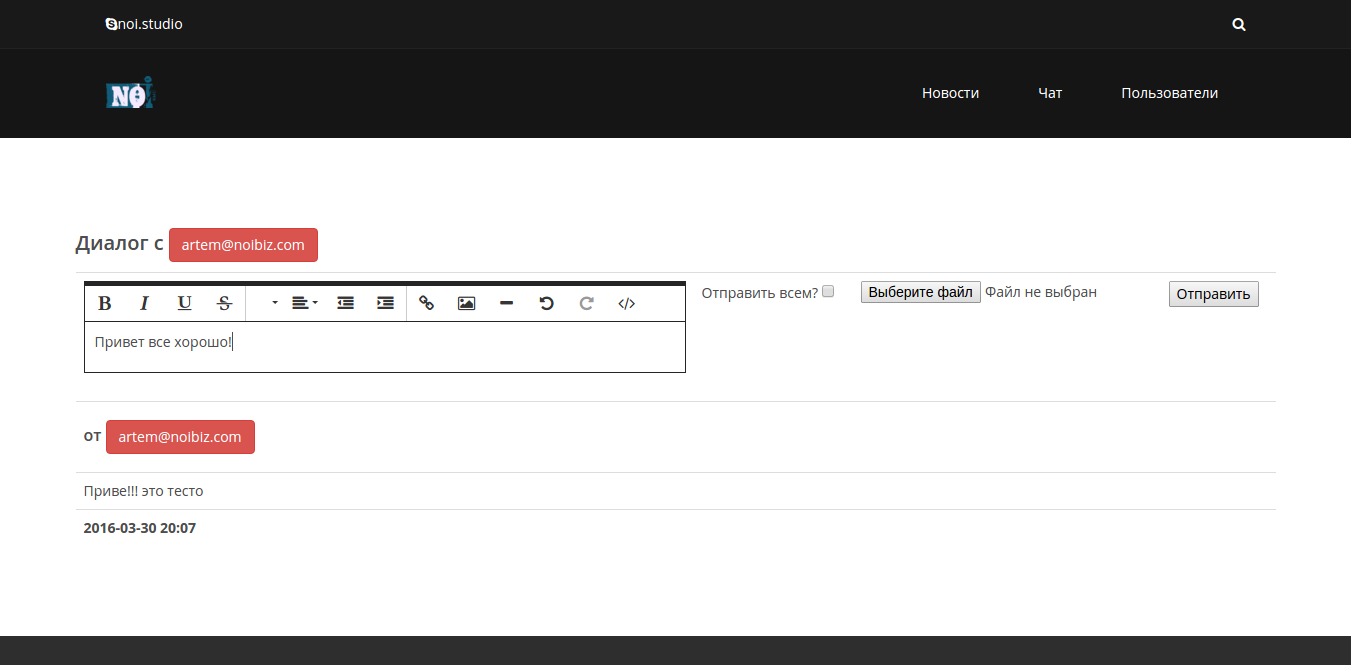Image resolution: width=1351 pixels, height=665 pixels.
Task: Click the Выберите файл button
Action: click(921, 292)
